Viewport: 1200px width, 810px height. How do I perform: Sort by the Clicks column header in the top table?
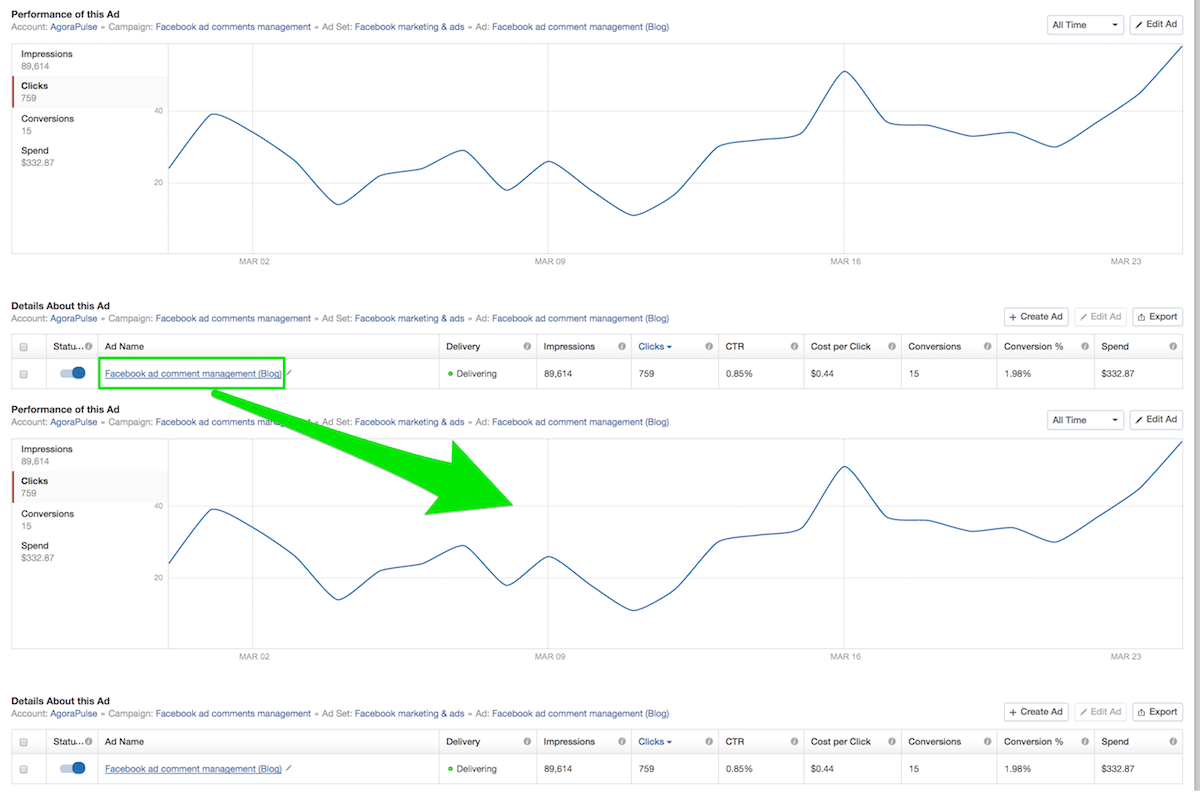click(x=654, y=347)
